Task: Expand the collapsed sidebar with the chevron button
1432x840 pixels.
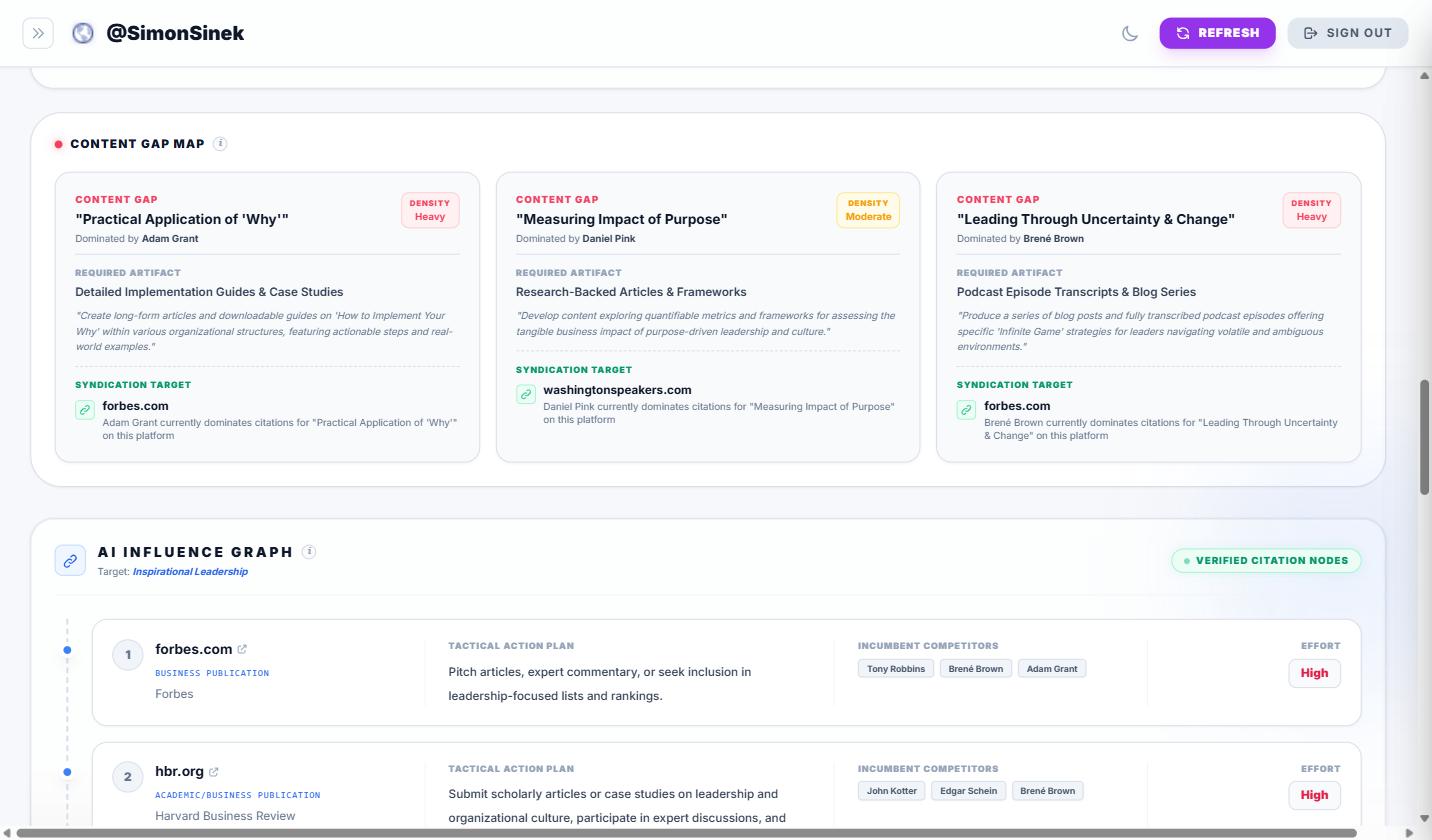Action: (38, 32)
